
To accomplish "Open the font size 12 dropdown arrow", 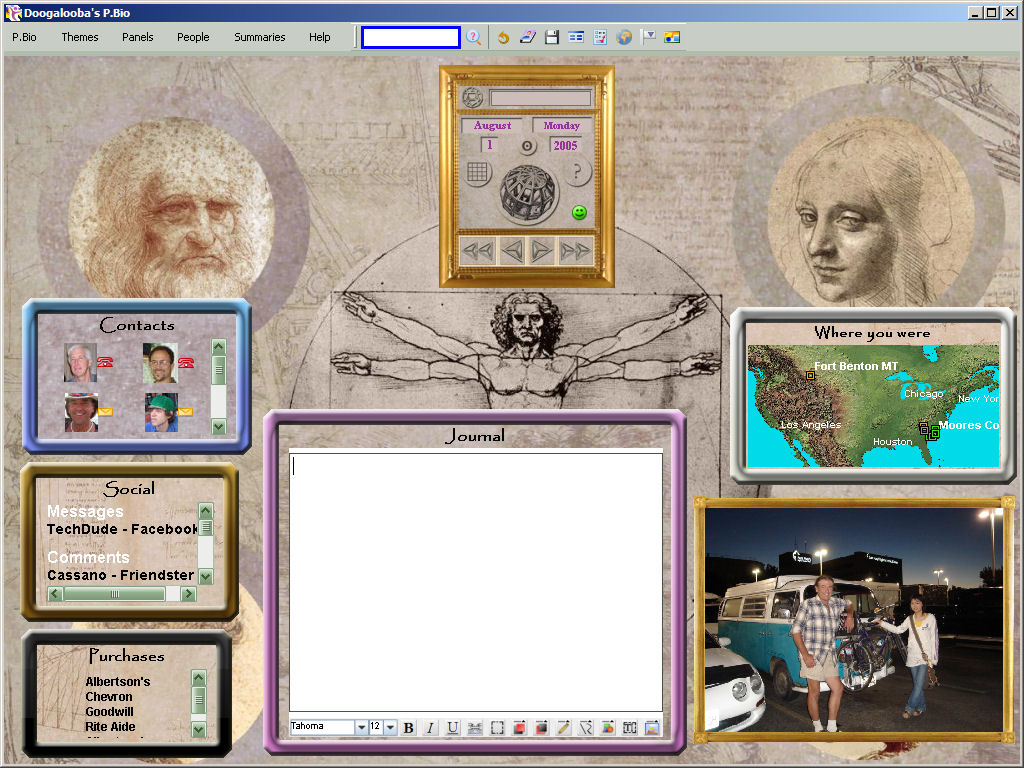I will (390, 728).
